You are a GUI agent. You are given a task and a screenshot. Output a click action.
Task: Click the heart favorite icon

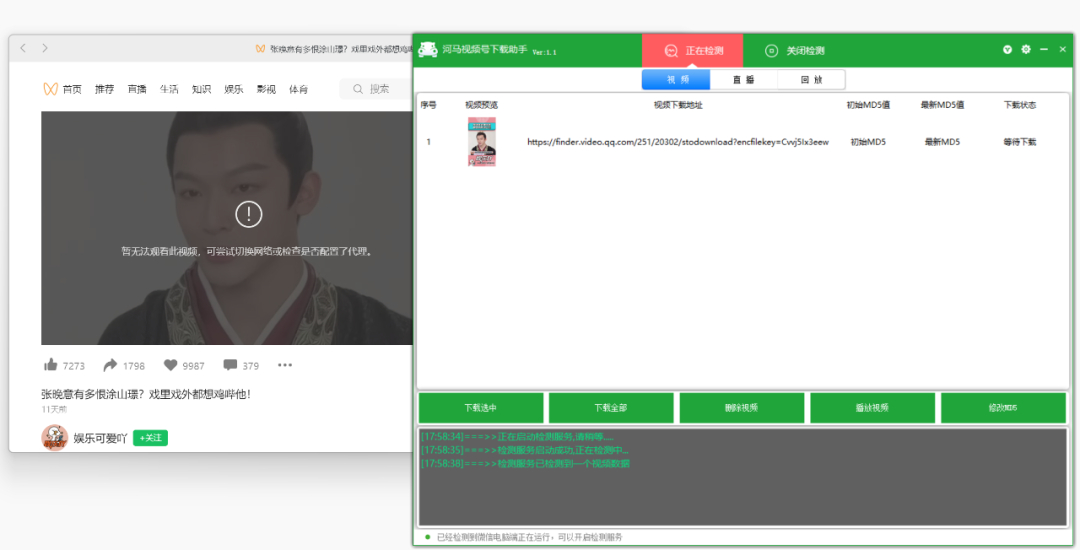(170, 365)
